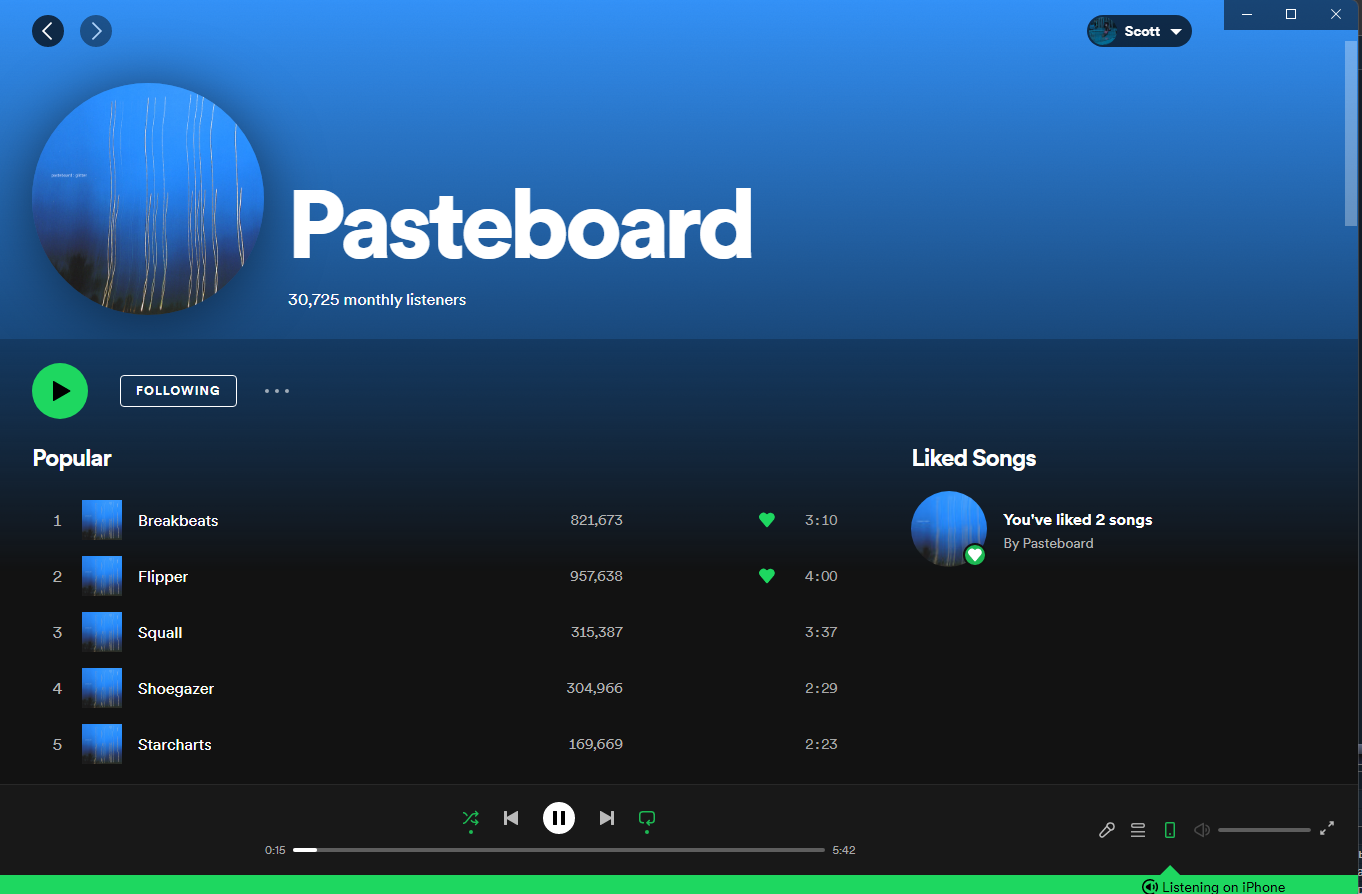Click the Flipper album art thumbnail
Screen dimensions: 1362x894
click(102, 576)
